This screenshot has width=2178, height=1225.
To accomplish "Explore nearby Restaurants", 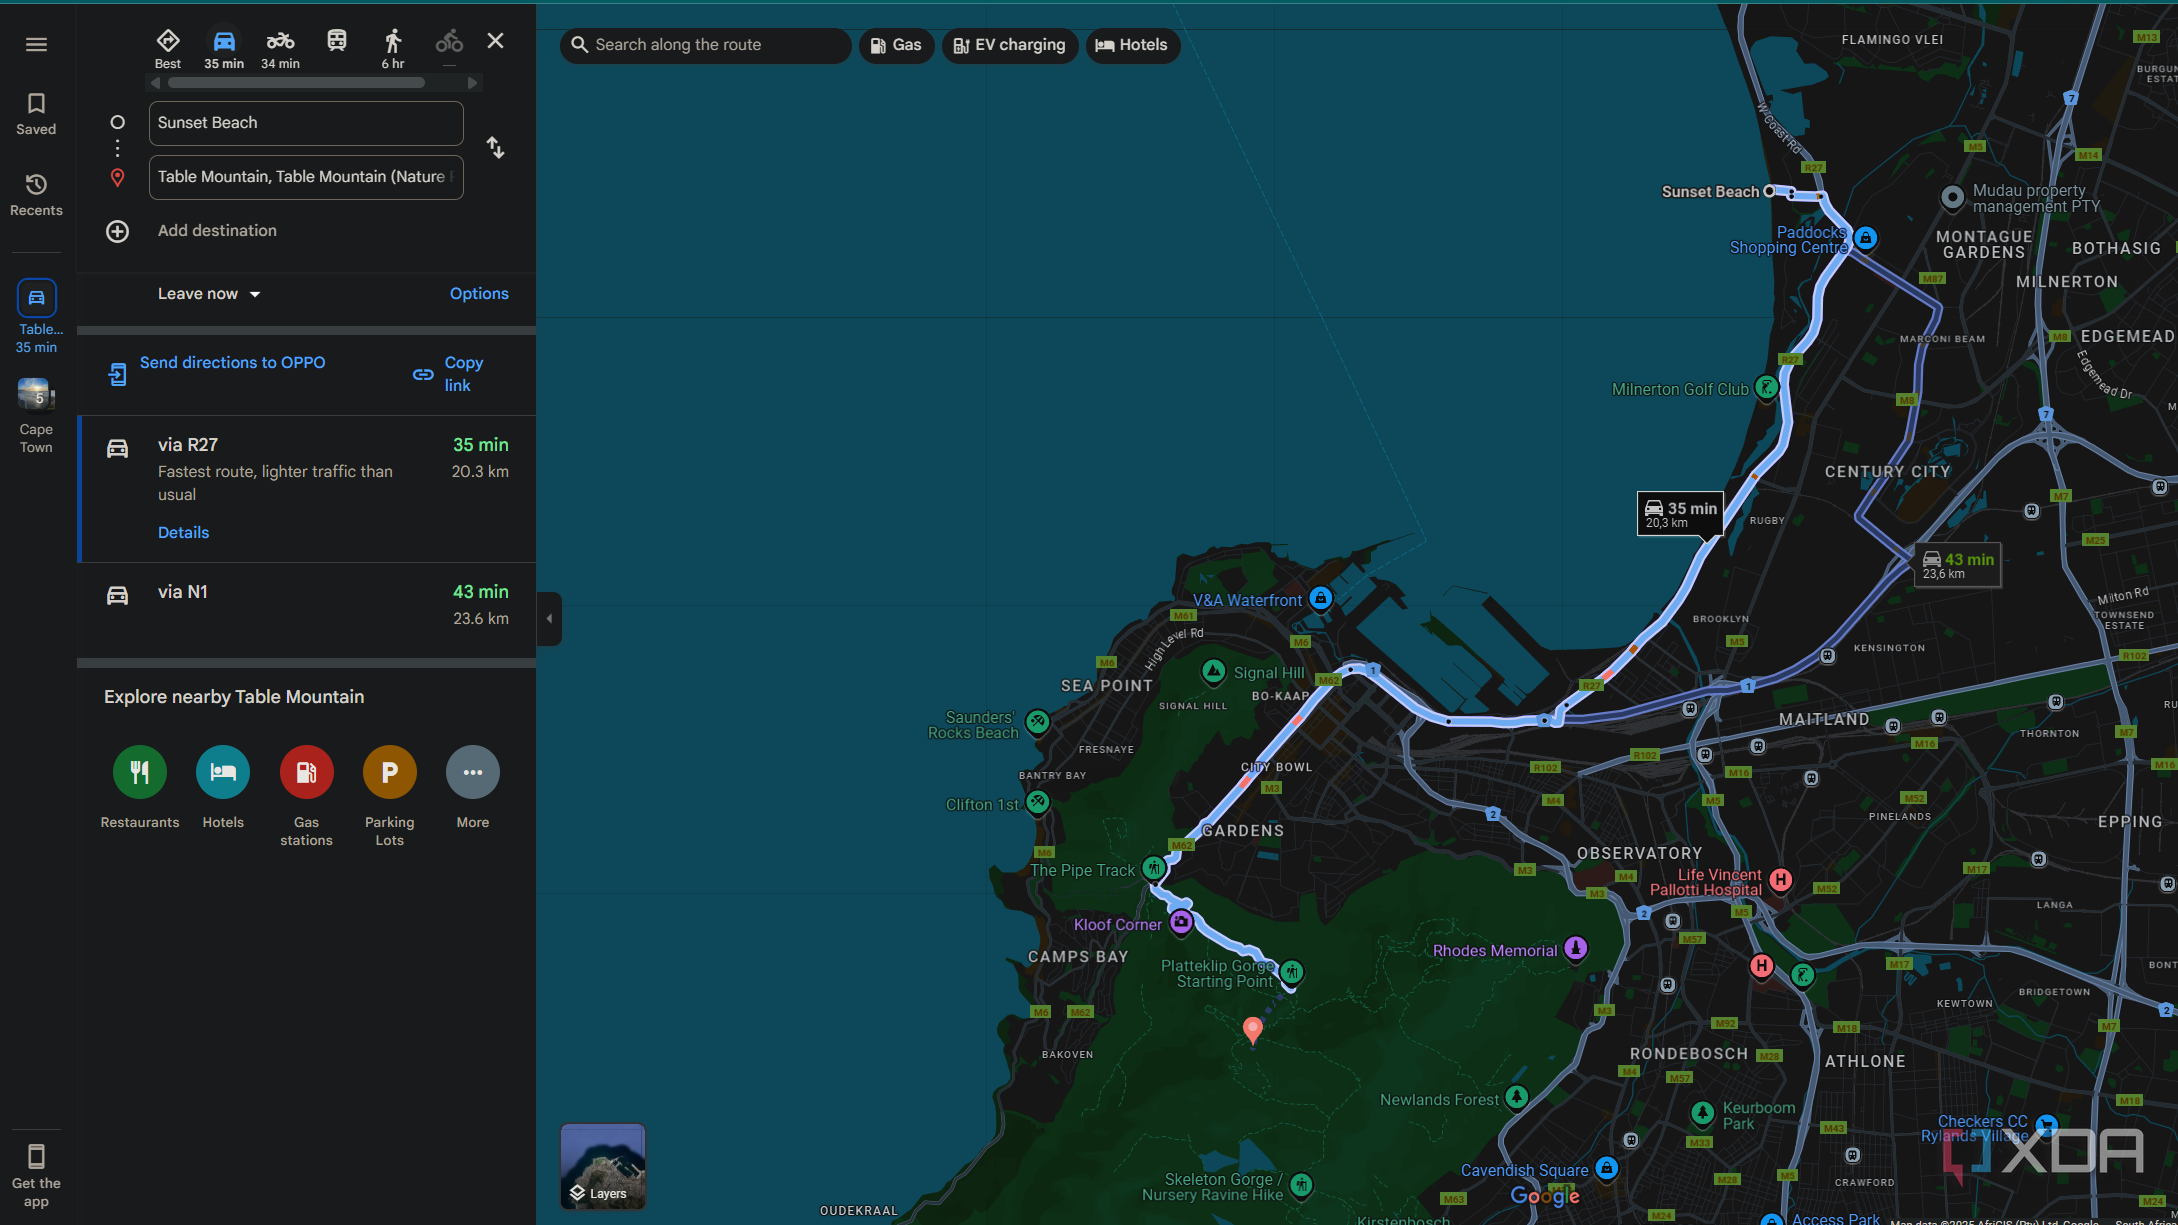I will (140, 789).
